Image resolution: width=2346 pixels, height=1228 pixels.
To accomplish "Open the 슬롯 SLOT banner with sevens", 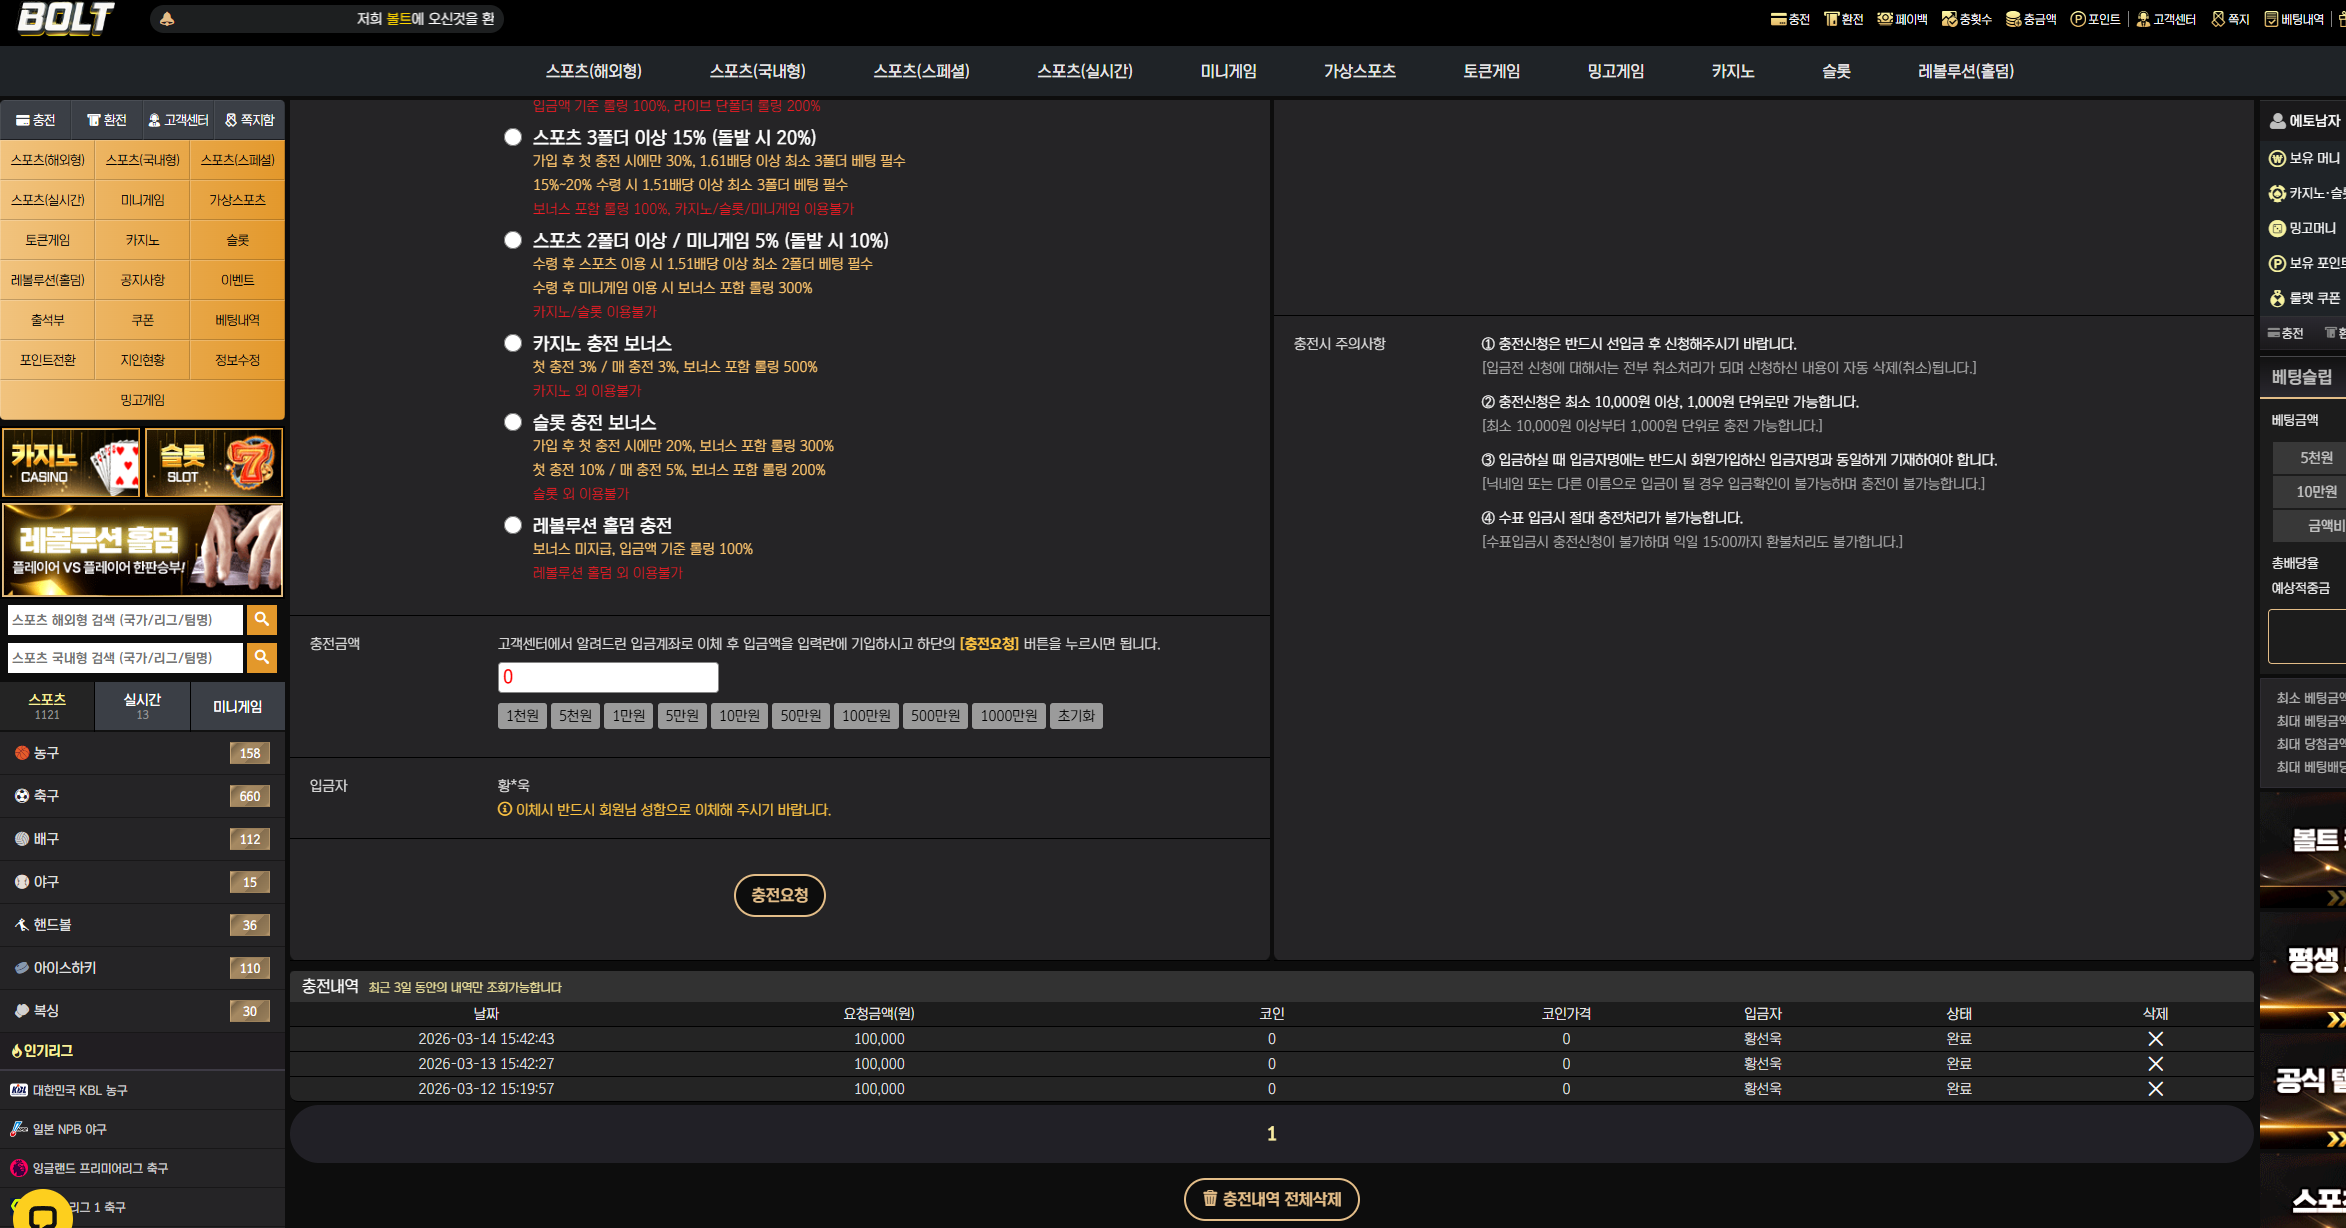I will (214, 463).
